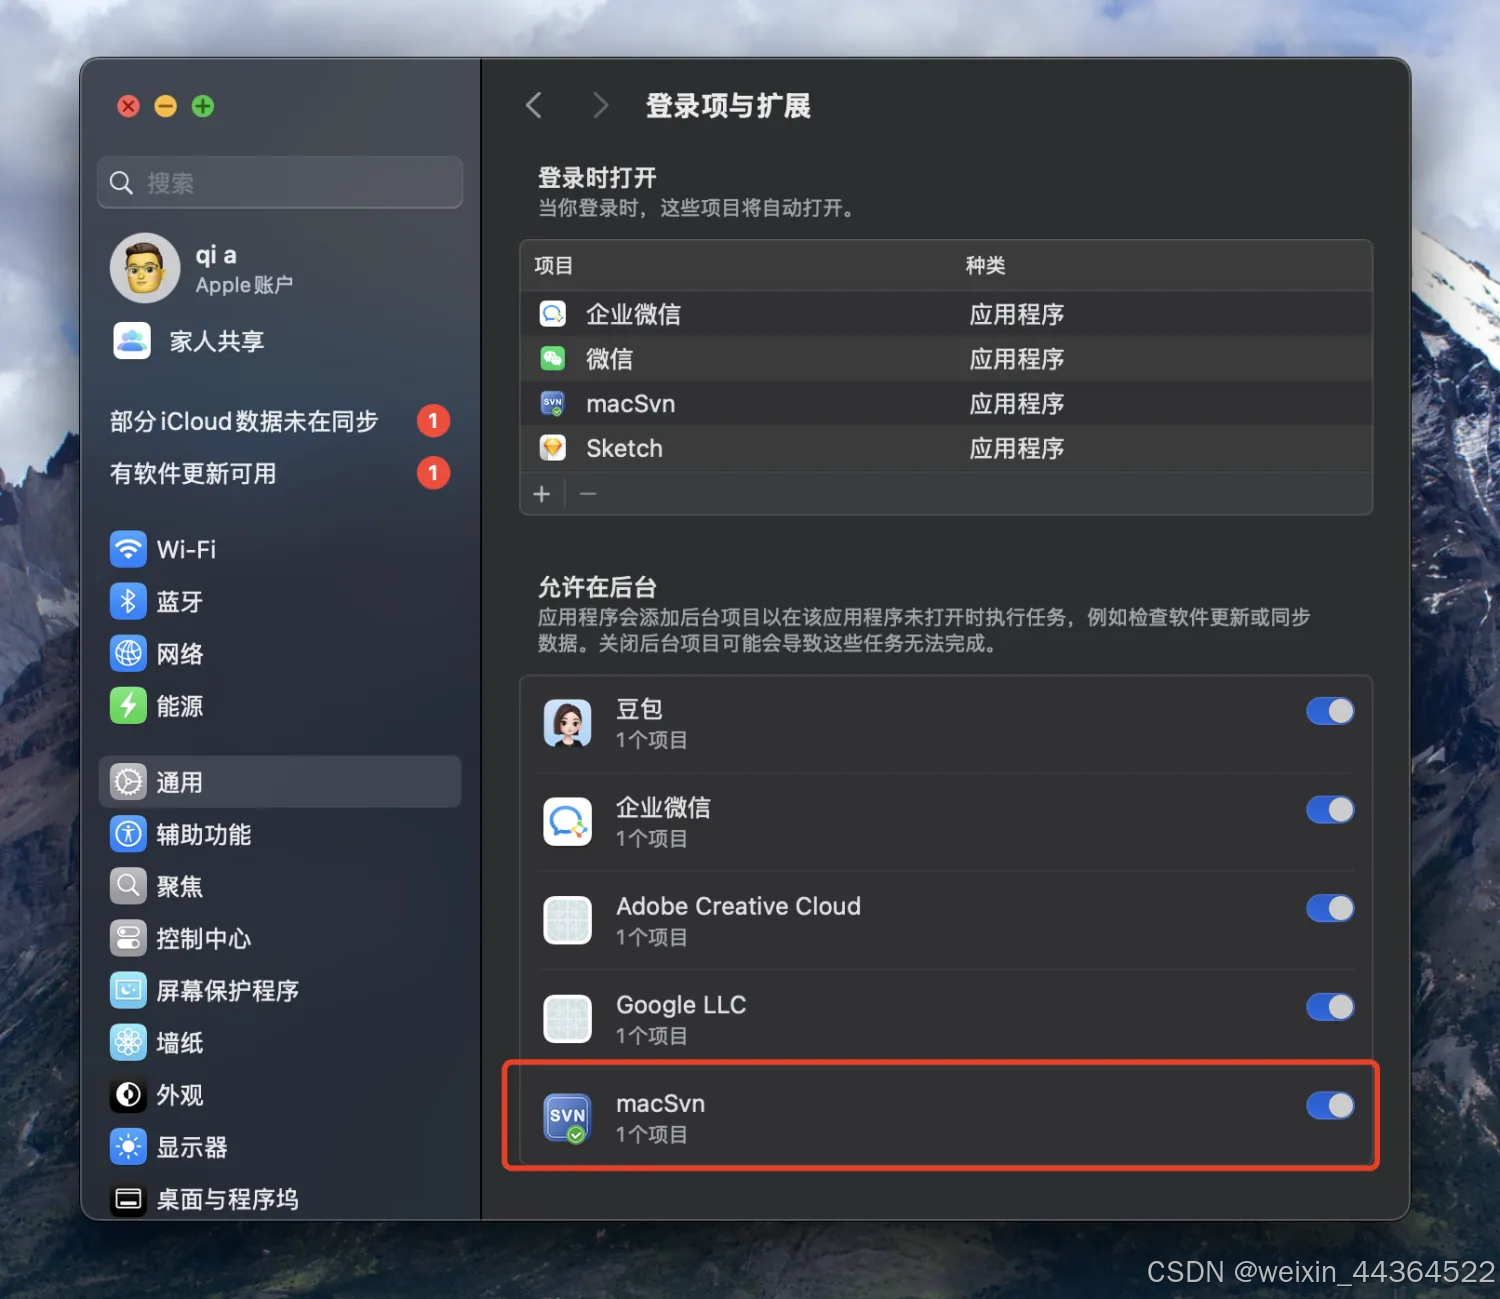Select 屏幕保护程序 label in sidebar
1500x1299 pixels.
pyautogui.click(x=228, y=990)
